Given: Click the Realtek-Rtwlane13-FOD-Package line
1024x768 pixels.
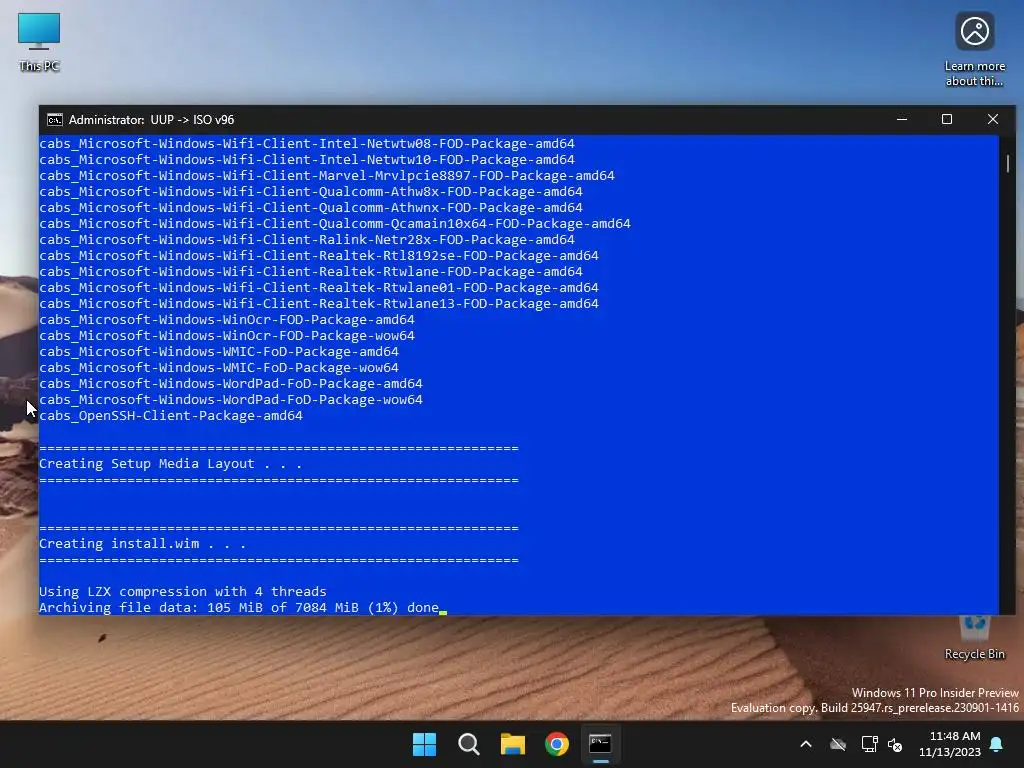Looking at the screenshot, I should click(319, 304).
